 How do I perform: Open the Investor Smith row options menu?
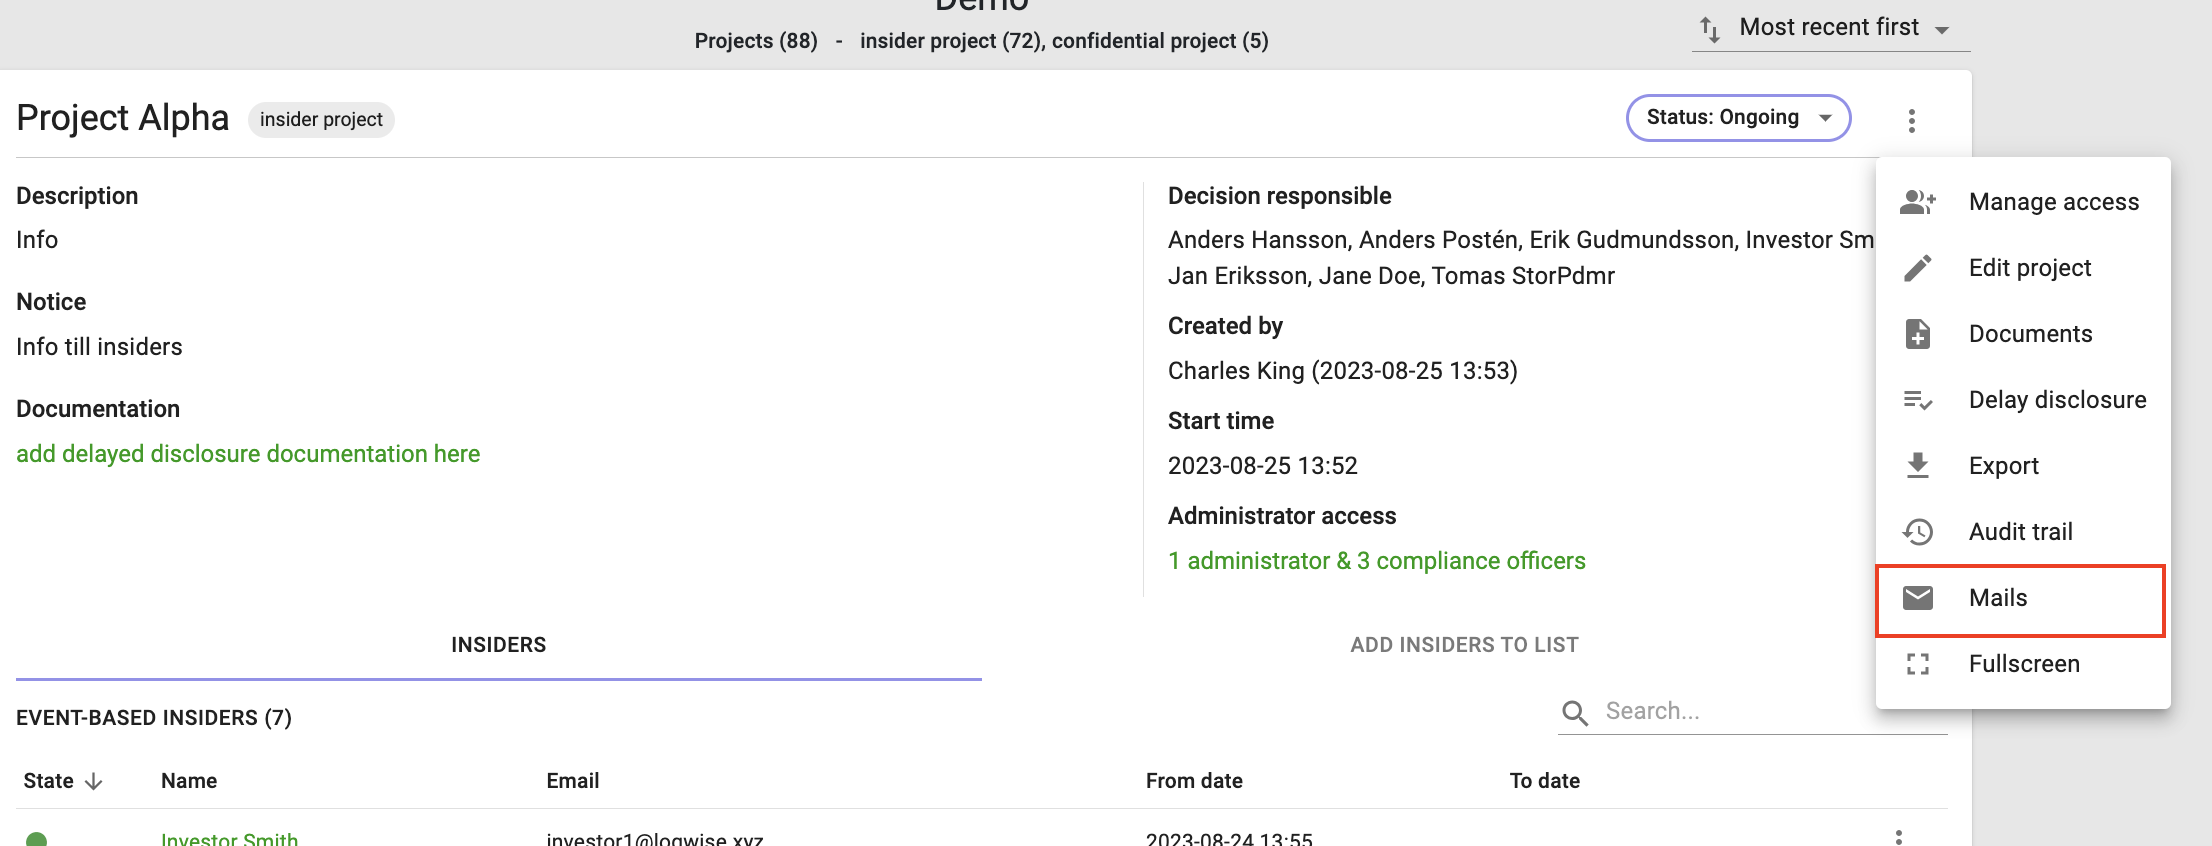(x=1898, y=838)
